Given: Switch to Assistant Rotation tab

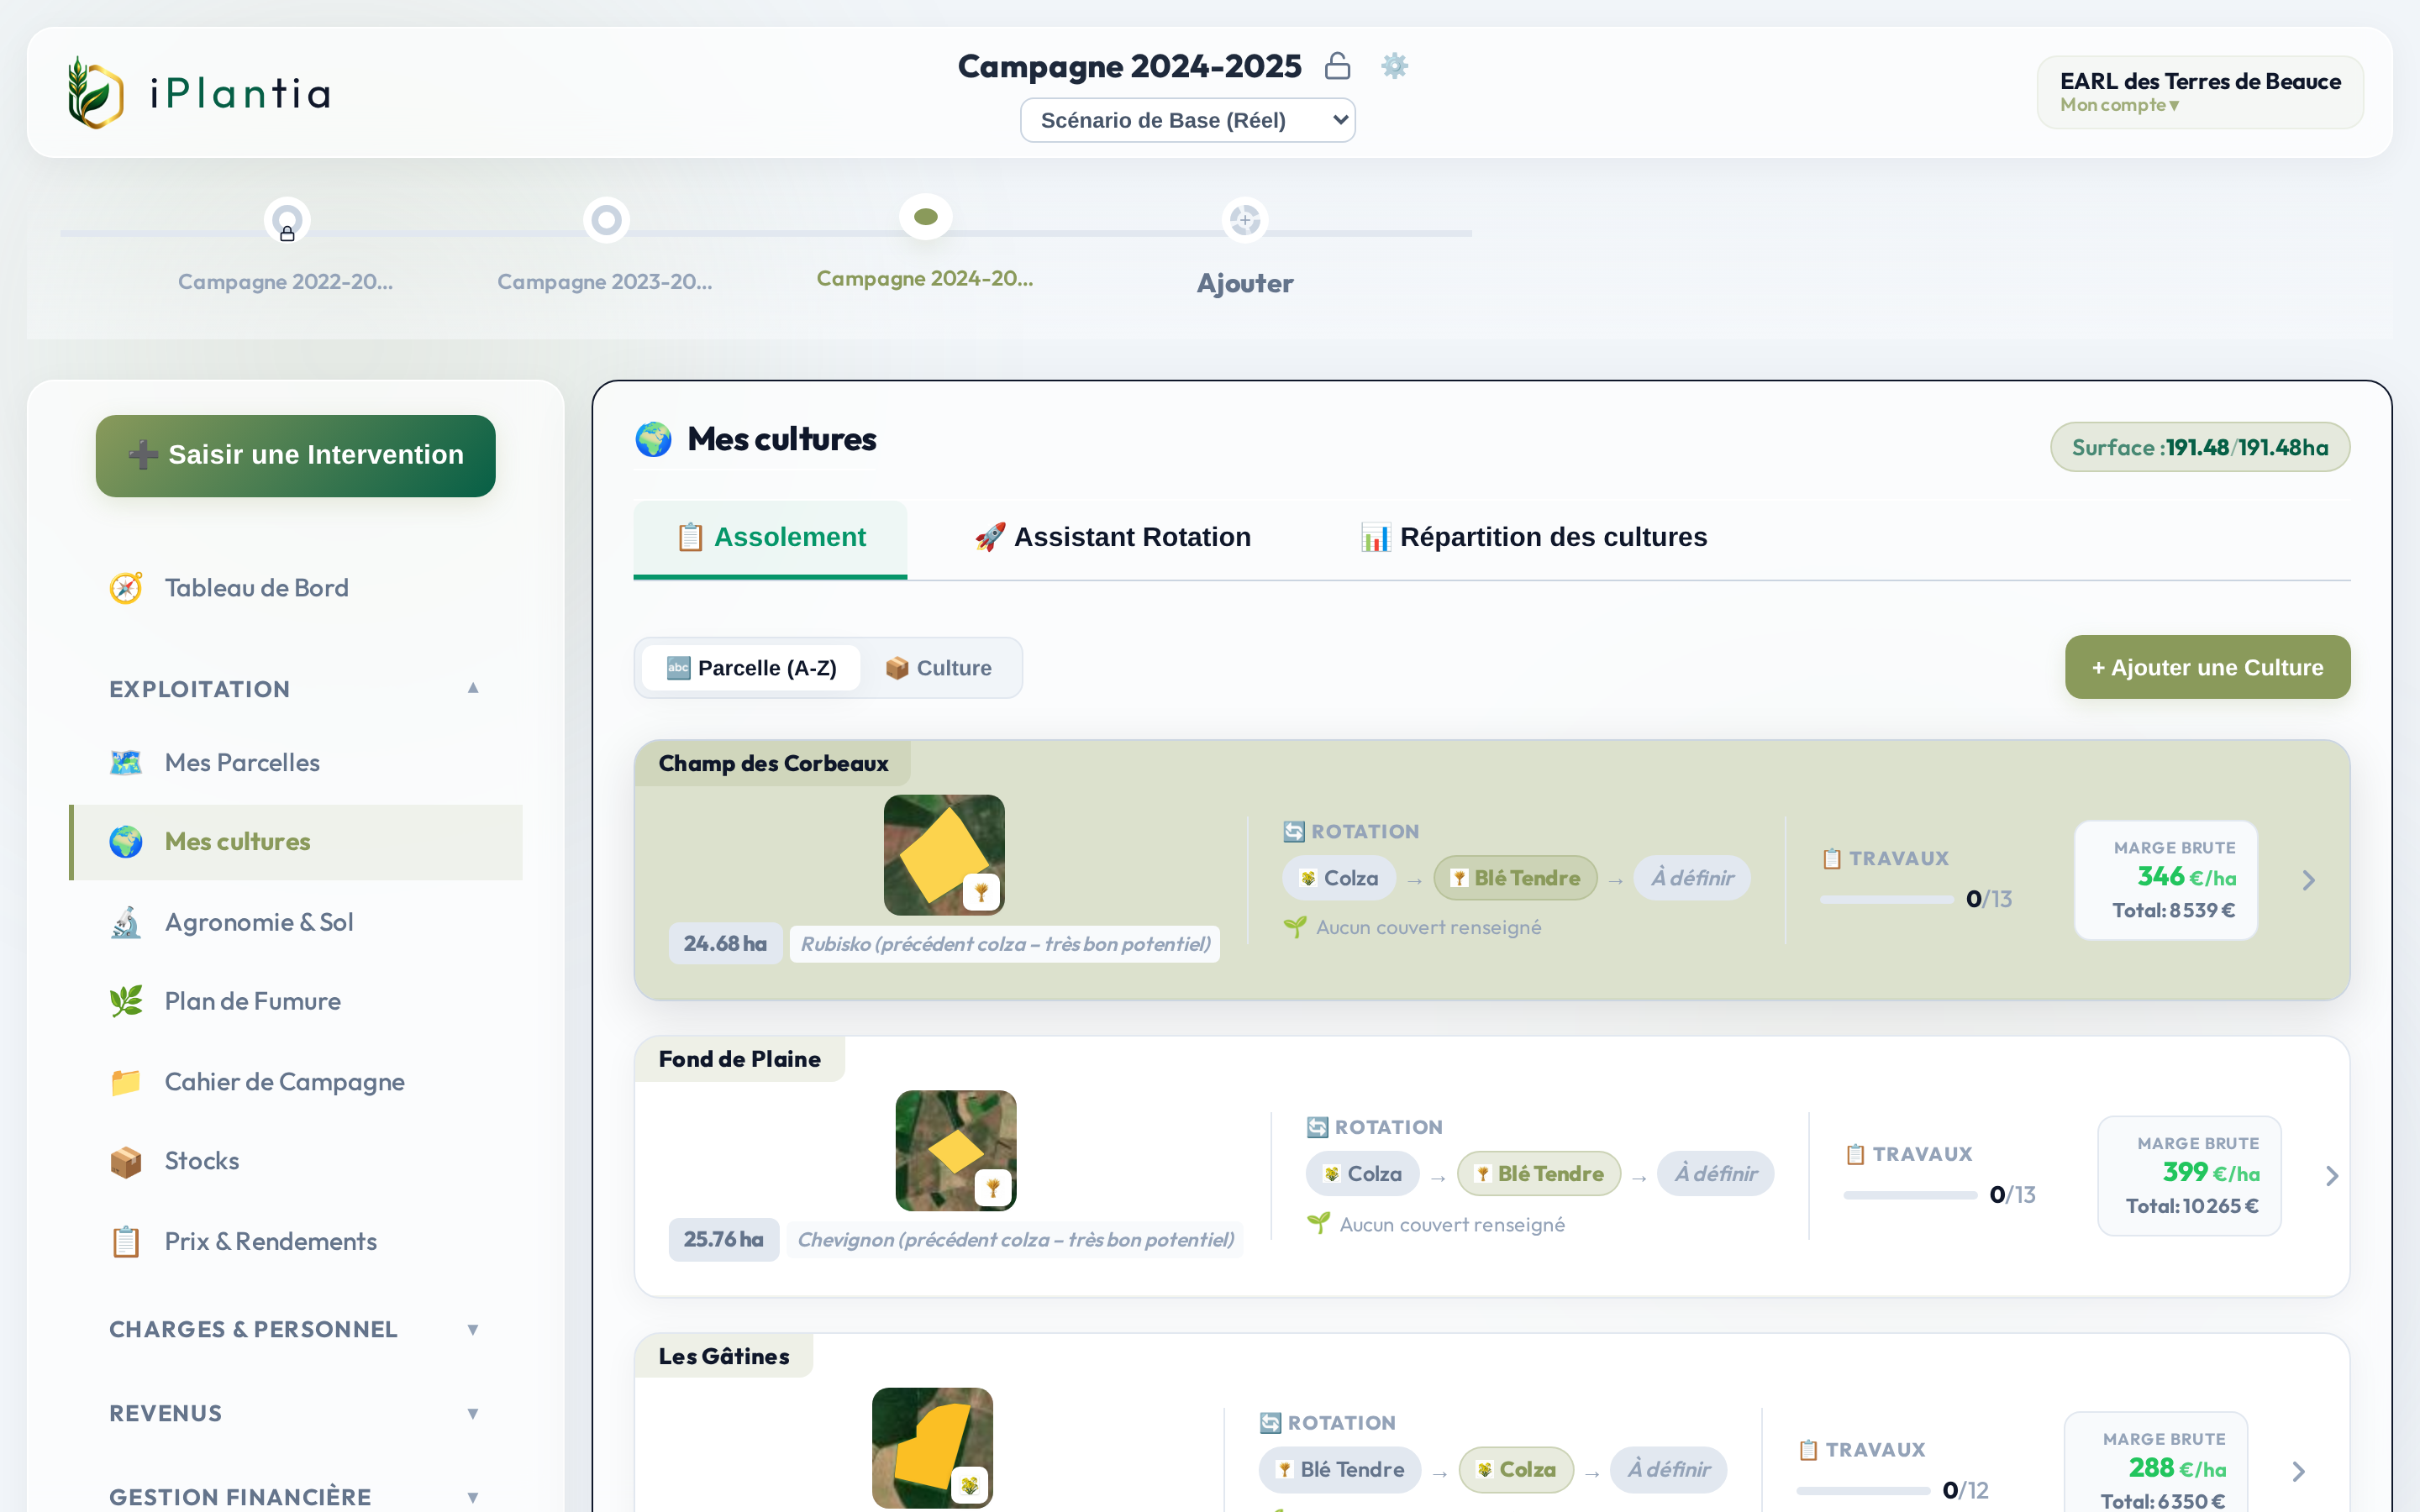Looking at the screenshot, I should click(x=1113, y=538).
